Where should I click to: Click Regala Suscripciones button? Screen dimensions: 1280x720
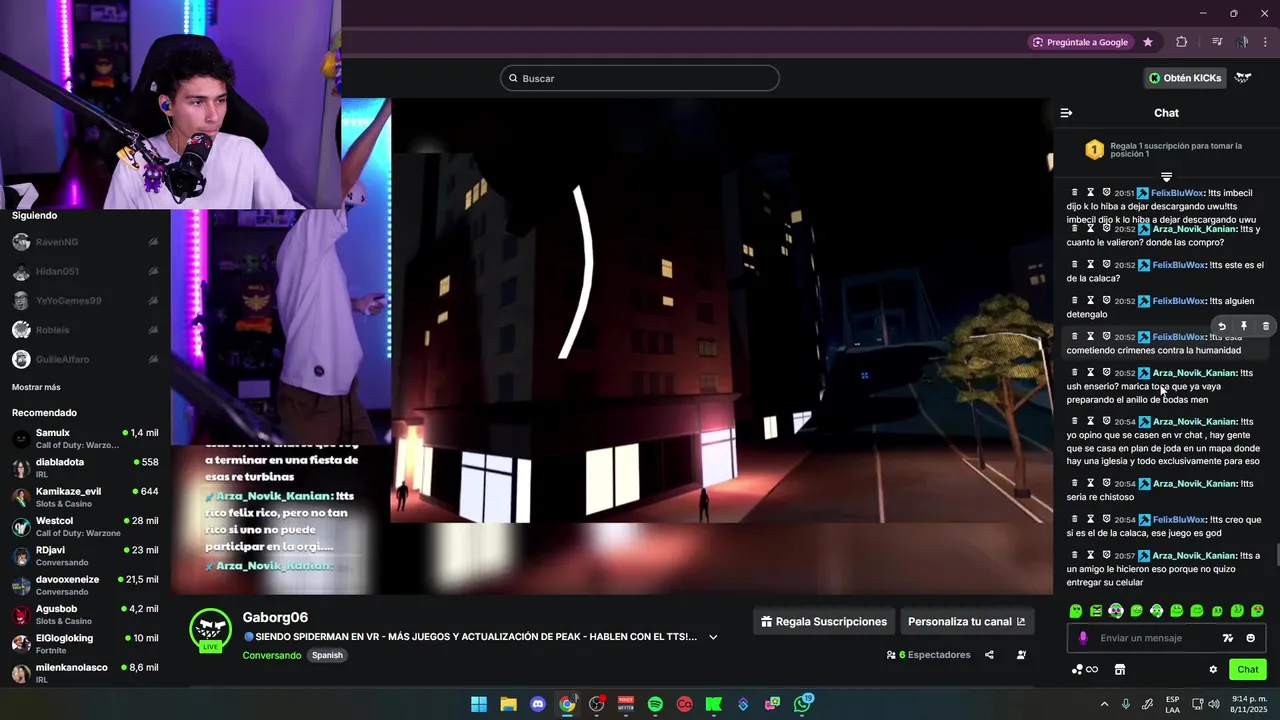824,621
